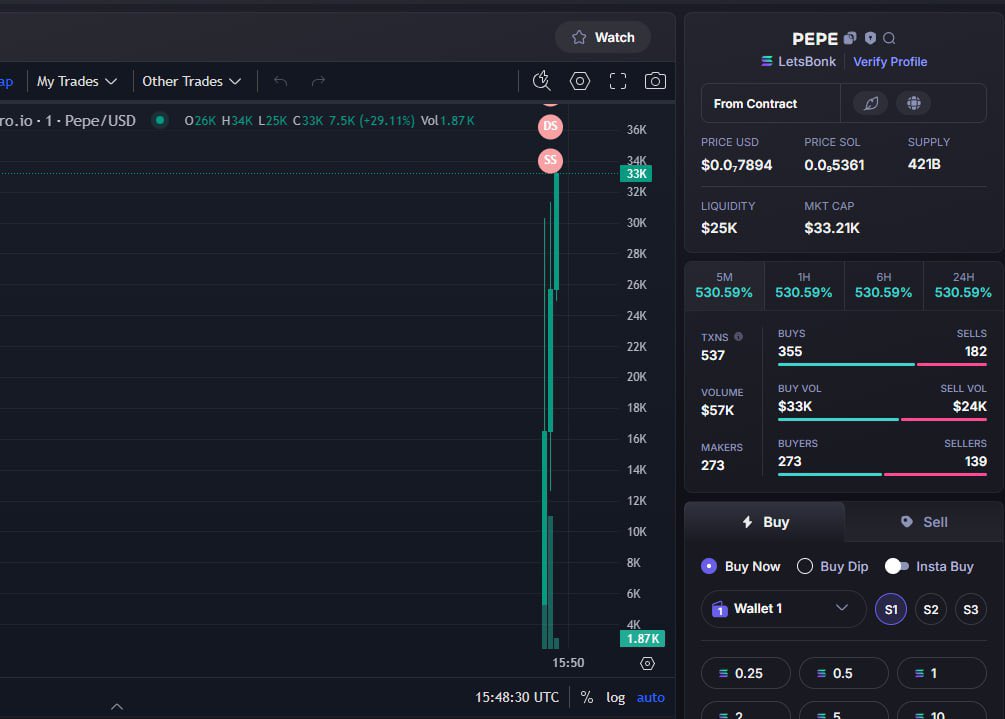1005x719 pixels.
Task: Click the MAKERS value 273
Action: coord(713,465)
